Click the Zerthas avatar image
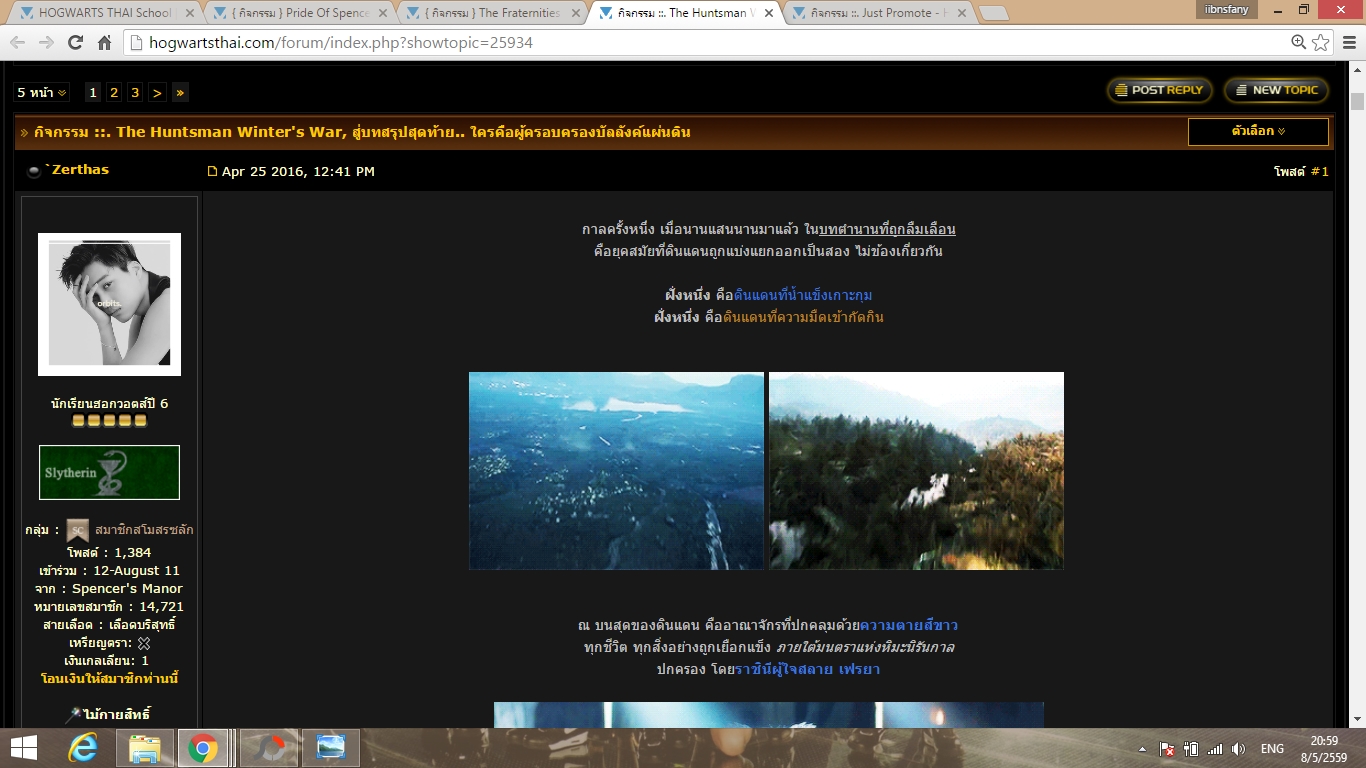 coord(109,304)
